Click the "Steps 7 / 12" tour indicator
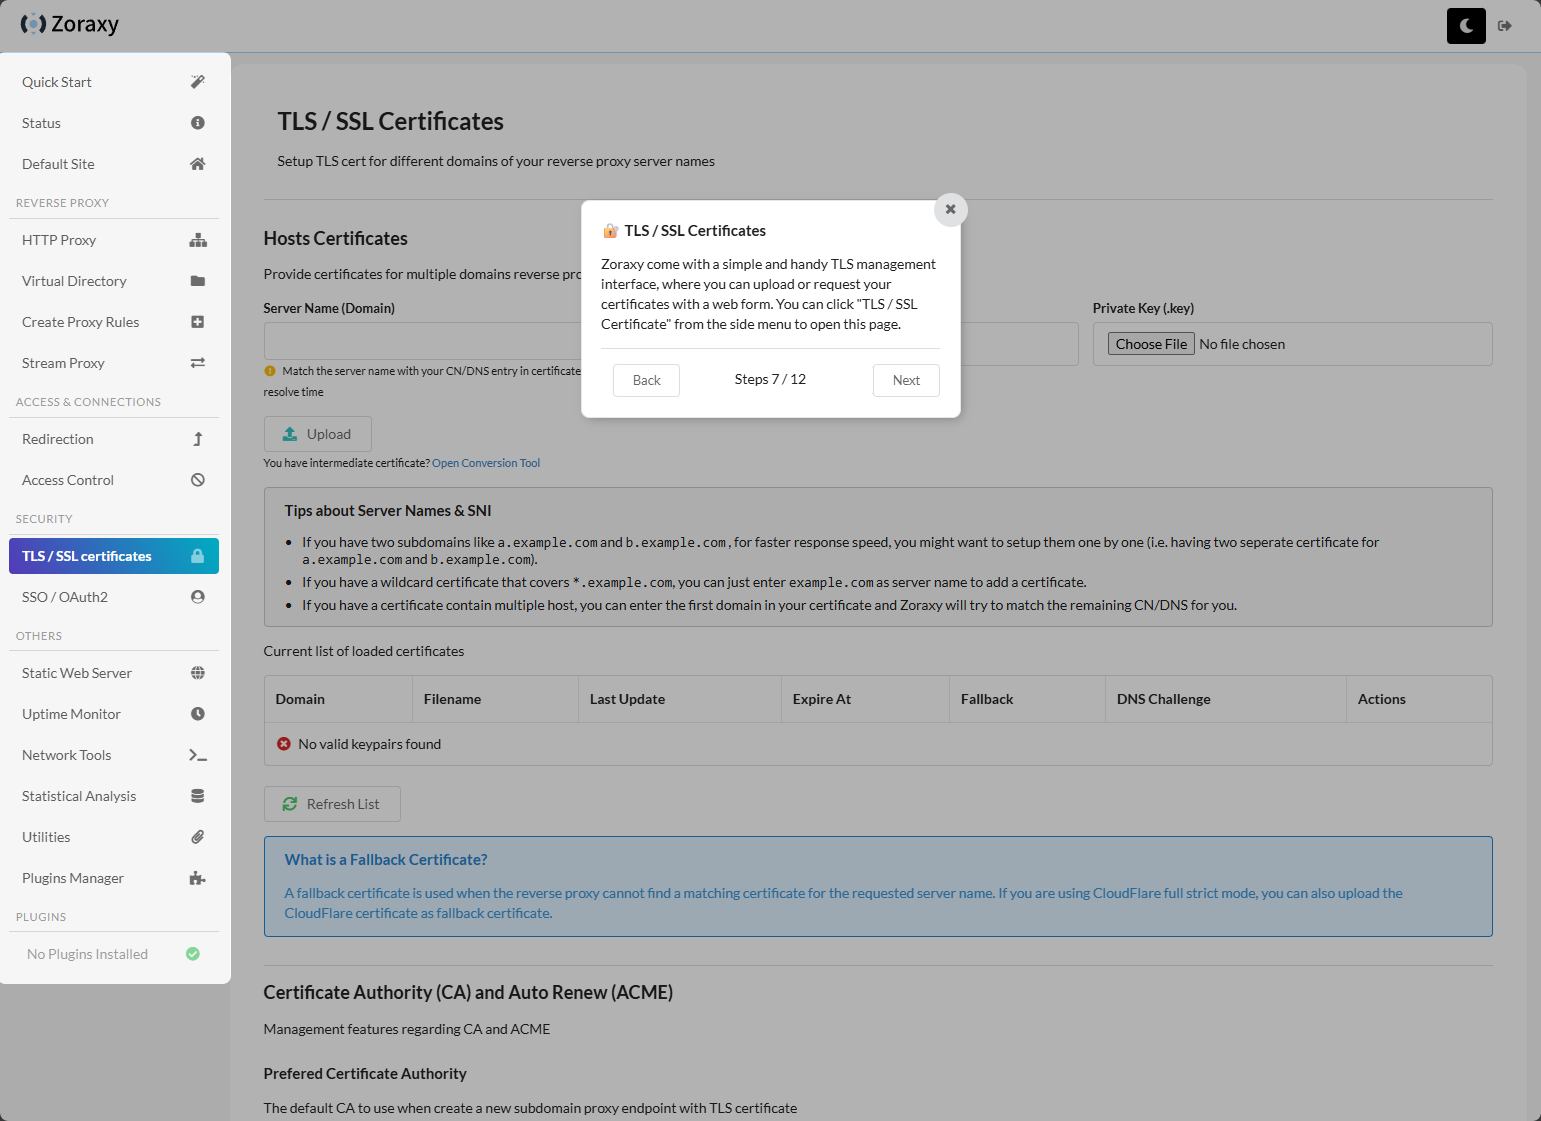This screenshot has width=1541, height=1121. pyautogui.click(x=770, y=379)
